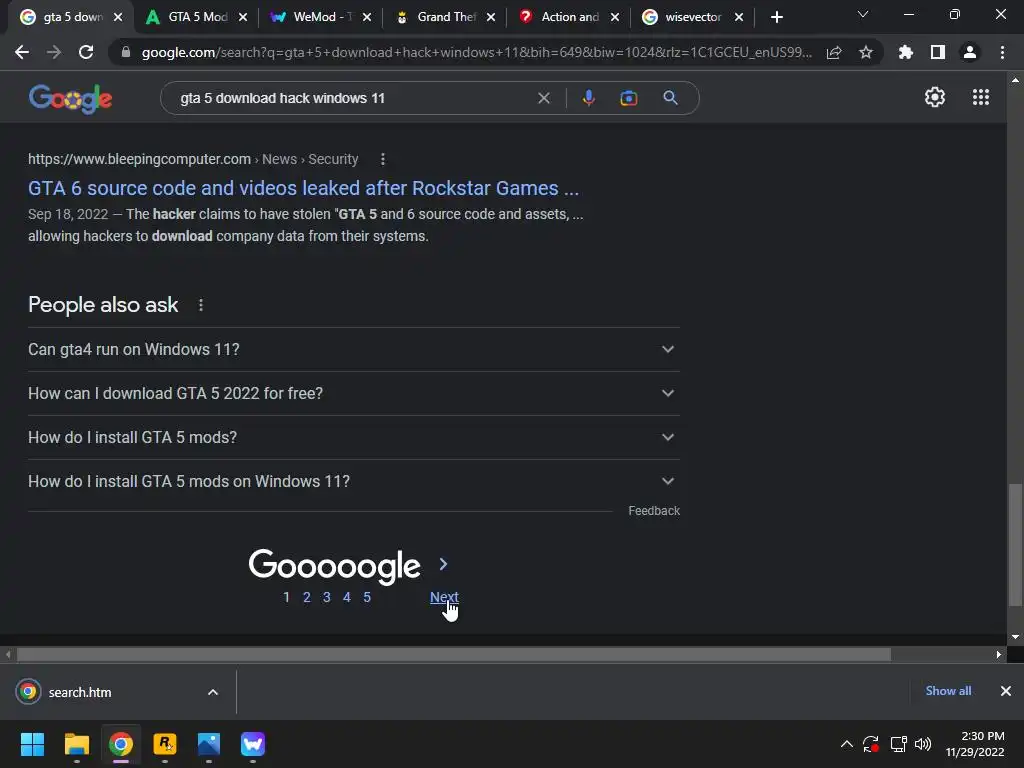Open GTA 6 source code leaked article

304,188
